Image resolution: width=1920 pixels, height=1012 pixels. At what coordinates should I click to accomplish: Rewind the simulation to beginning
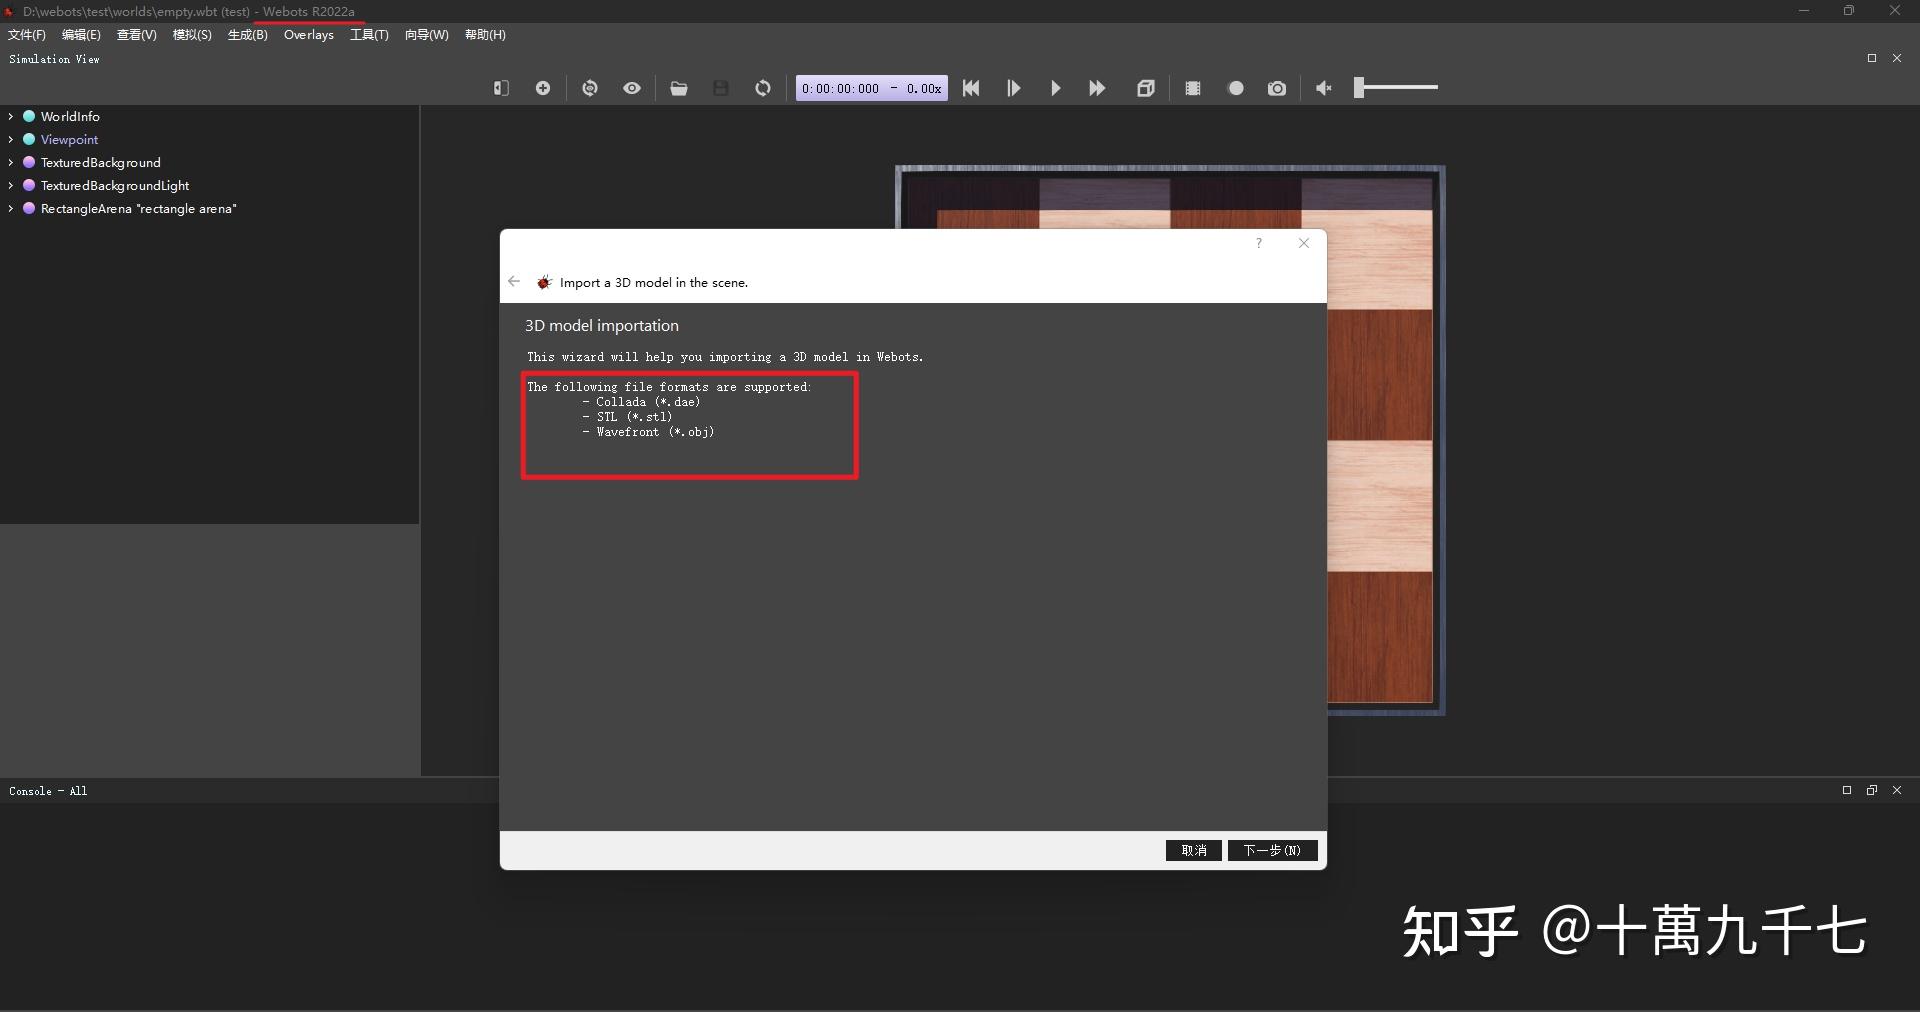coord(971,88)
